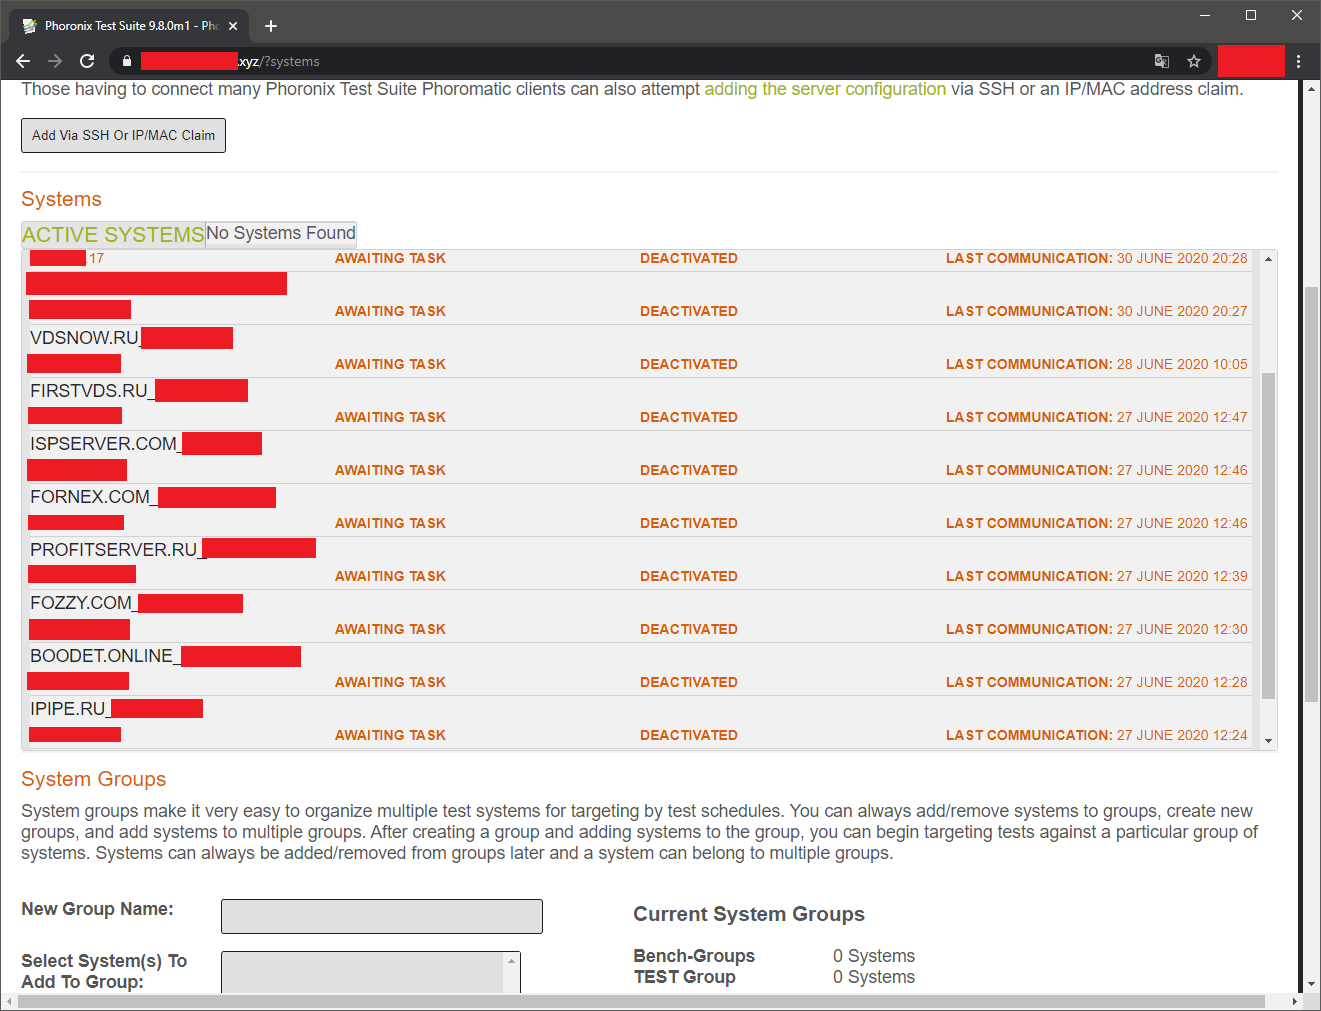Click the system select box up arrow
This screenshot has height=1011, width=1321.
click(x=512, y=960)
